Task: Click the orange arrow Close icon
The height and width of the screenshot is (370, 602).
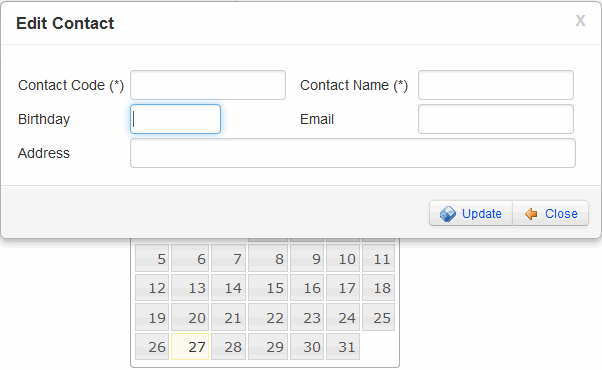Action: [531, 214]
